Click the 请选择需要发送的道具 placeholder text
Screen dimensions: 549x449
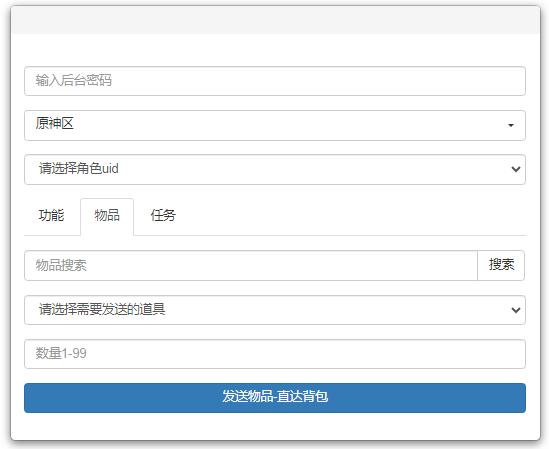(x=102, y=309)
